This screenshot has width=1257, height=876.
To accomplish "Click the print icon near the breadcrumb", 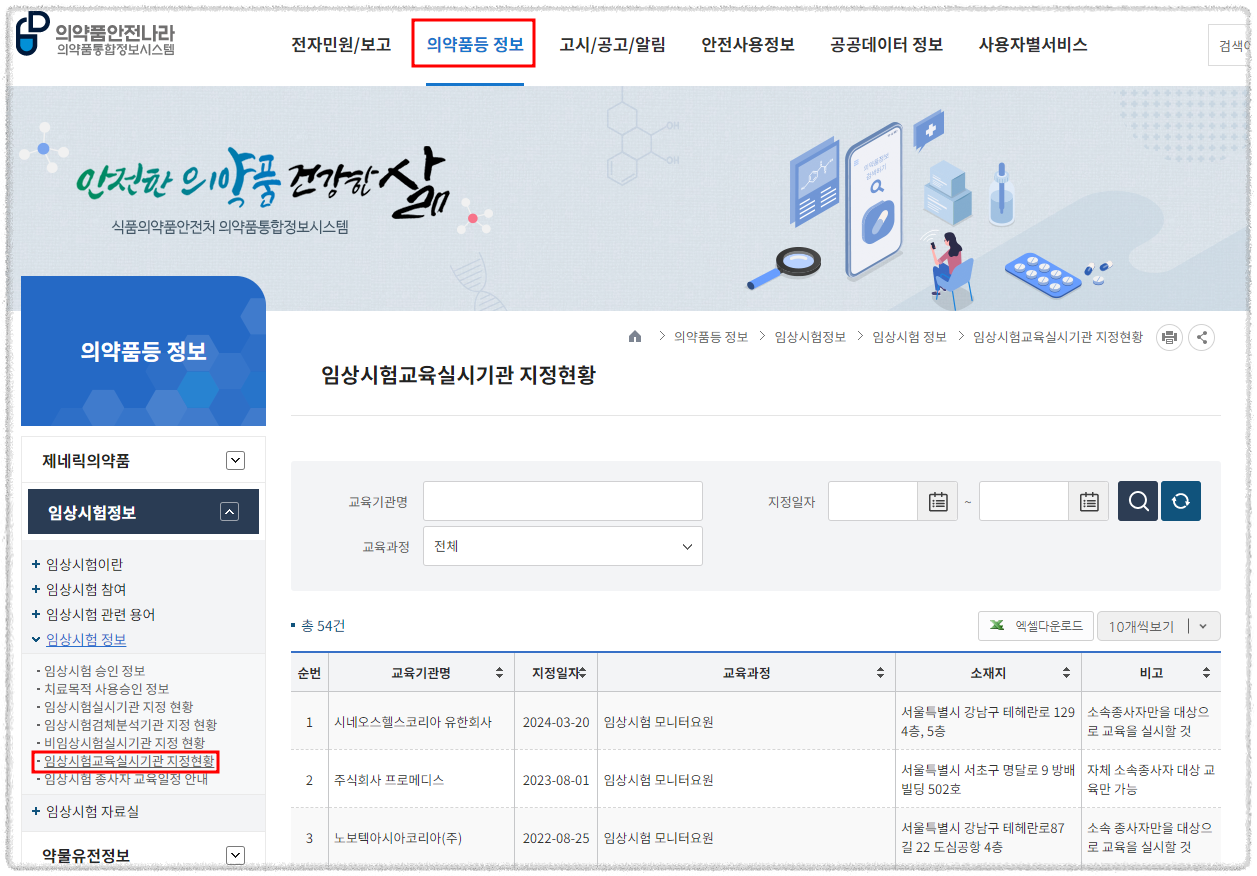I will tap(1169, 337).
